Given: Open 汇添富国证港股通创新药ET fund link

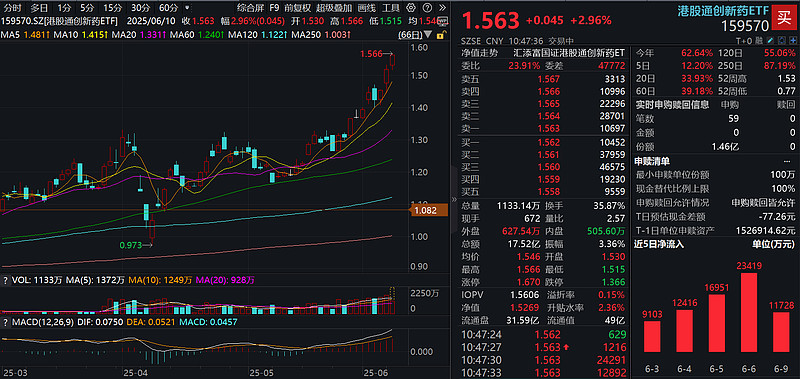Looking at the screenshot, I should 569,53.
